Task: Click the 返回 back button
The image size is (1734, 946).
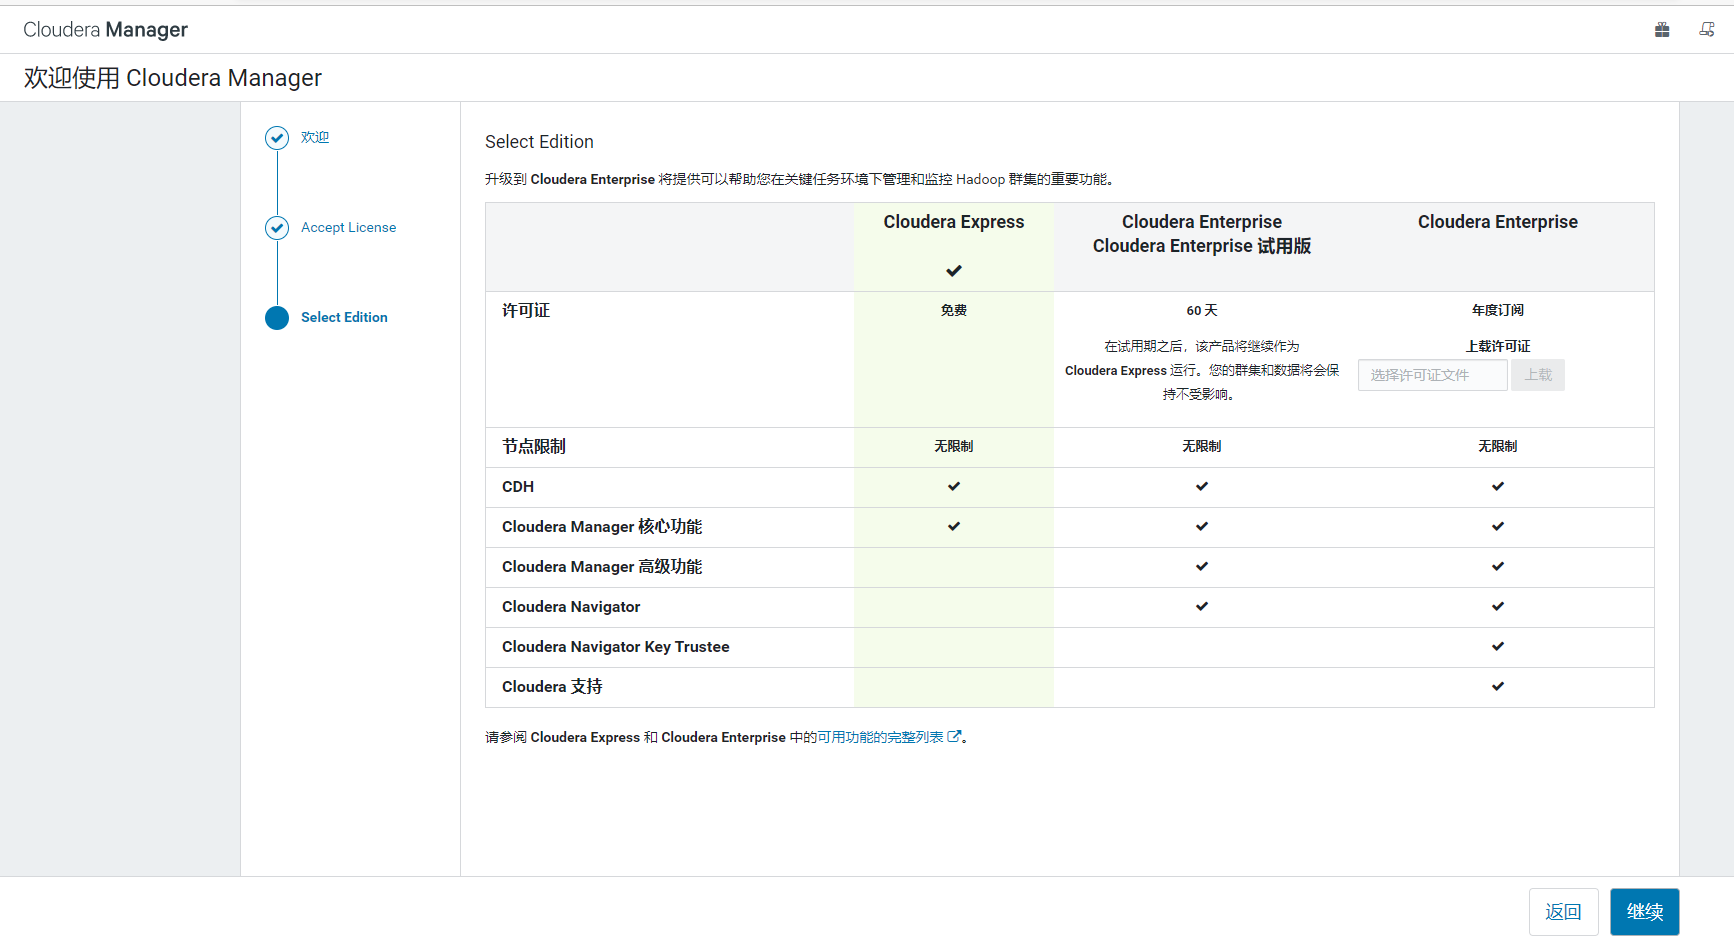Action: pos(1564,912)
